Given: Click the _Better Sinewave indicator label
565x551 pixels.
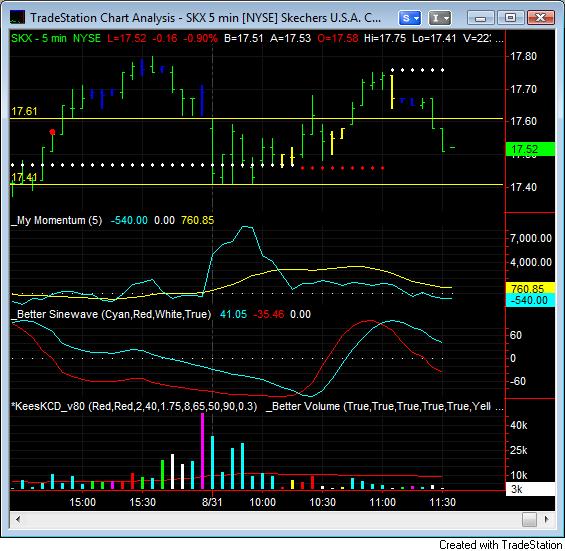Looking at the screenshot, I should (x=111, y=314).
